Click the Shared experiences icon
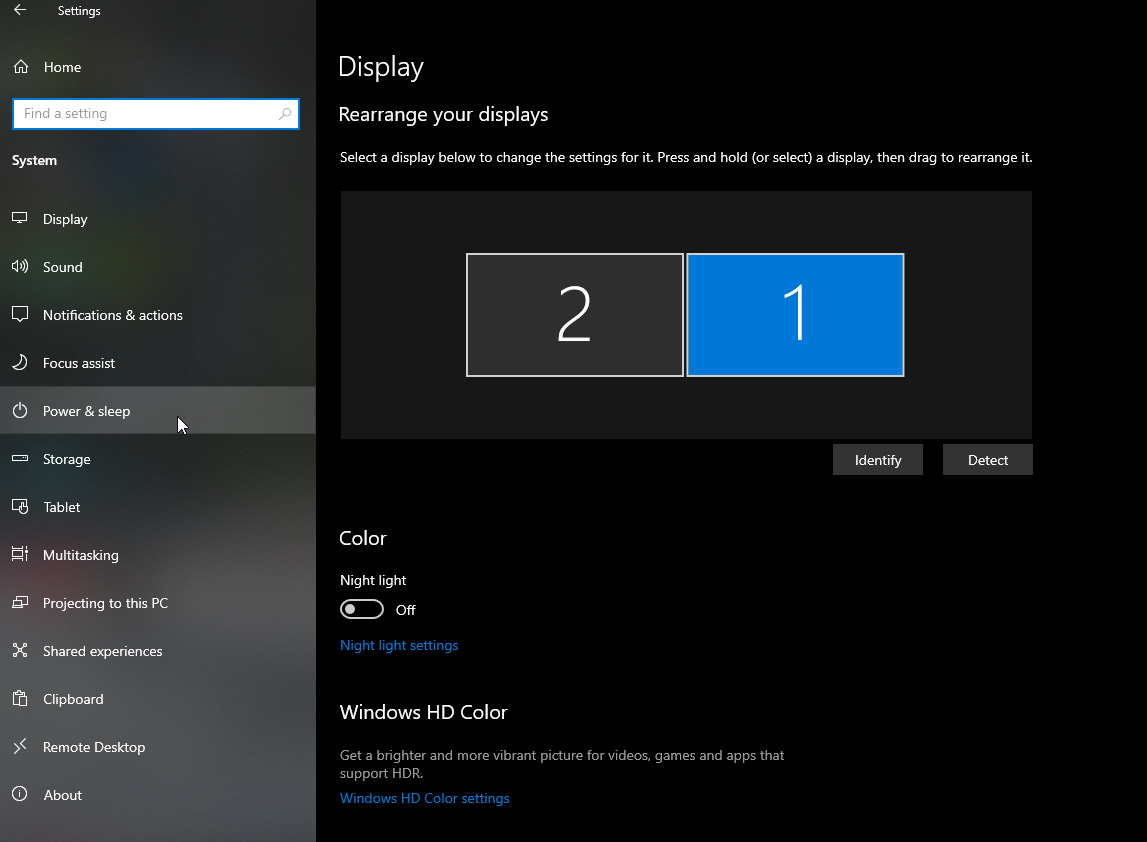 (20, 650)
